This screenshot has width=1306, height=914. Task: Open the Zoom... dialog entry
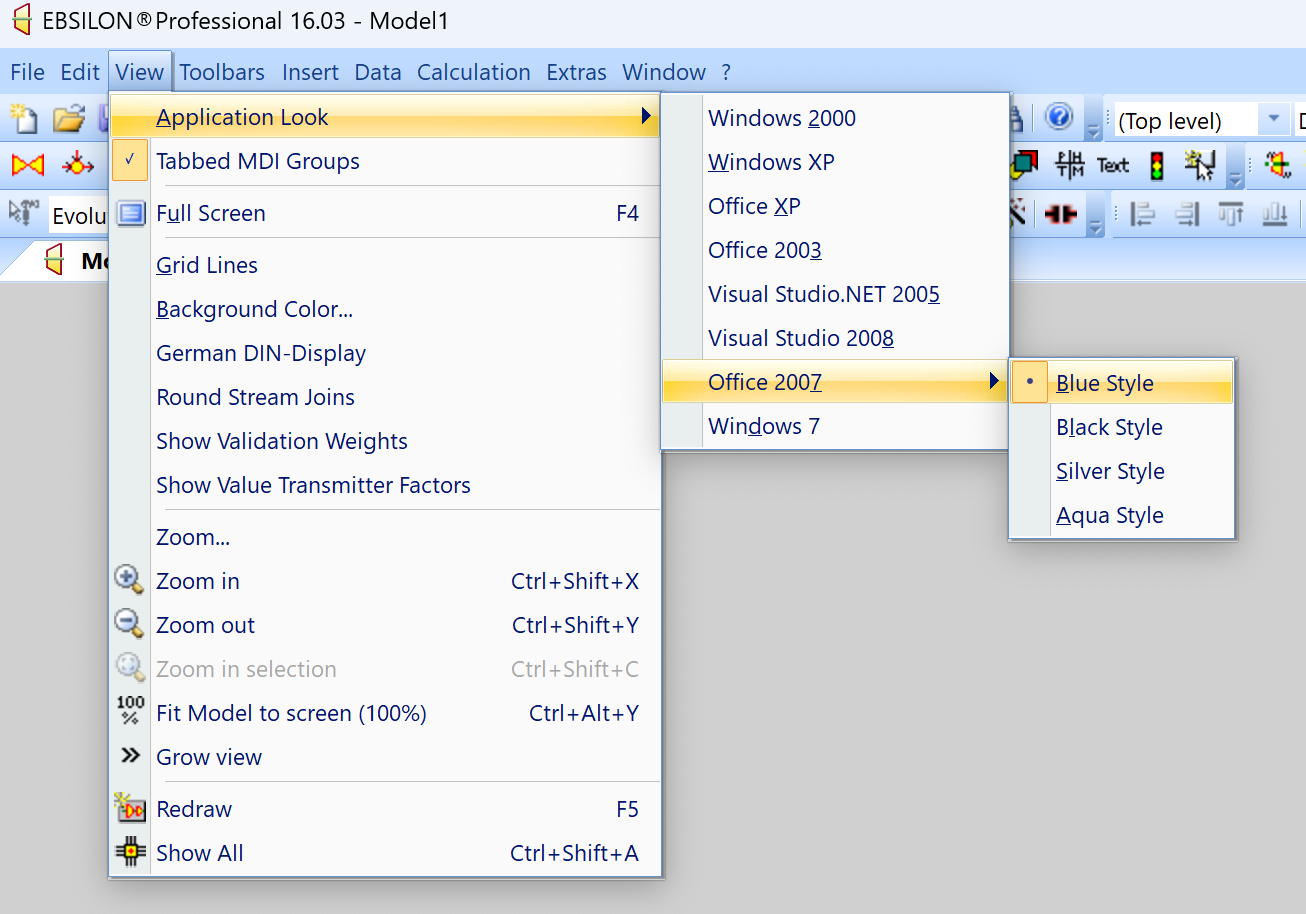point(385,537)
